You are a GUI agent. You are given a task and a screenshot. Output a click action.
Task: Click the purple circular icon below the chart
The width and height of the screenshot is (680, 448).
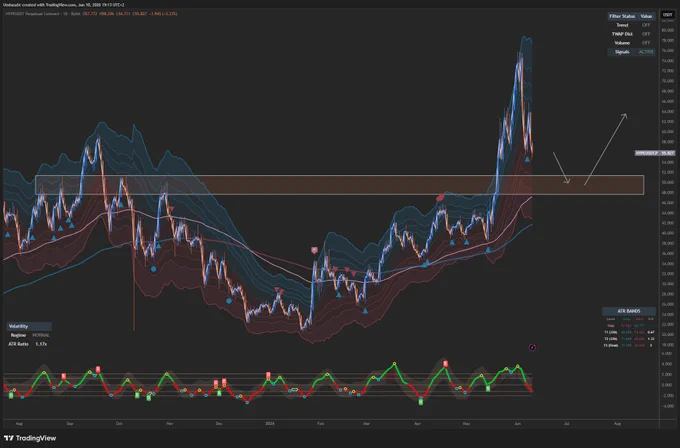pos(532,347)
